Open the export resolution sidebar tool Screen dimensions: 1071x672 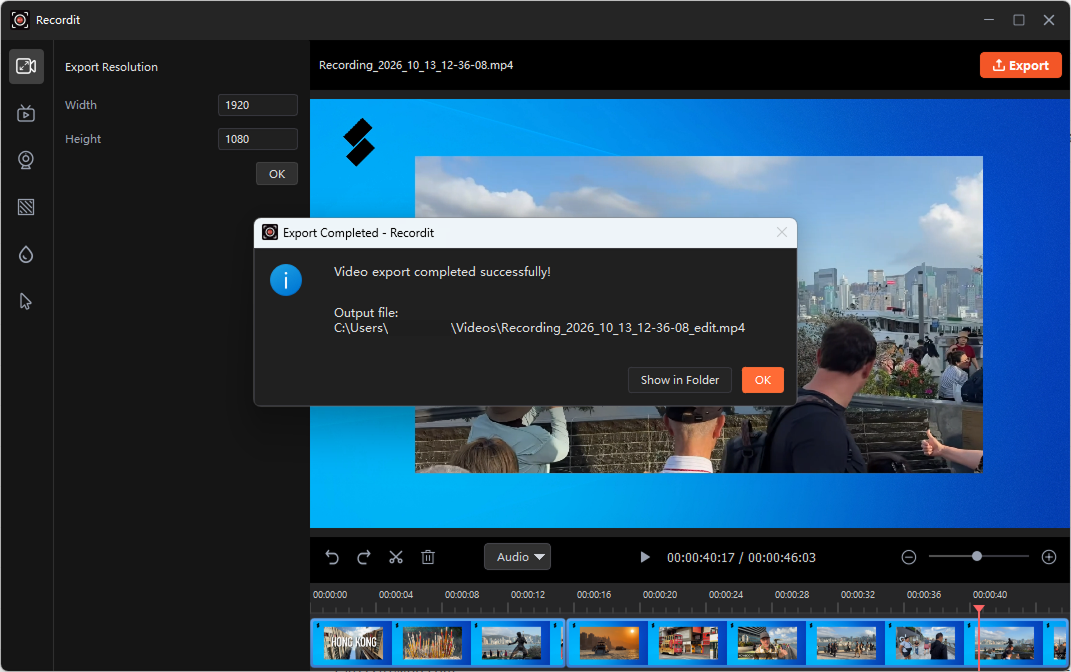pyautogui.click(x=26, y=66)
